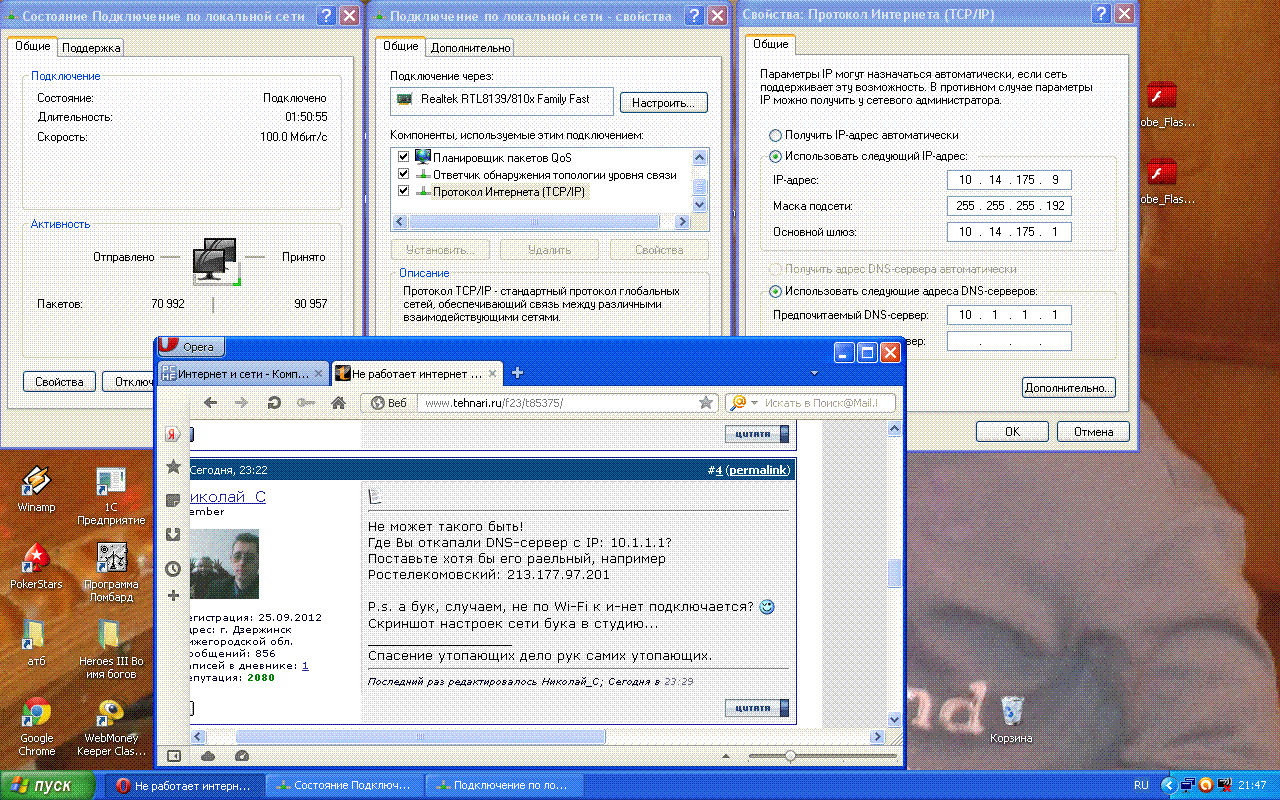Open the Windows пуск Start menu
Image resolution: width=1280 pixels, height=800 pixels.
point(47,785)
